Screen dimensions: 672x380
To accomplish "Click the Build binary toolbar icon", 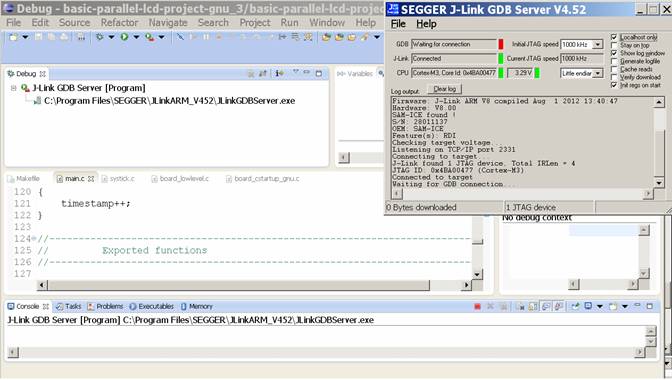I will pos(81,37).
